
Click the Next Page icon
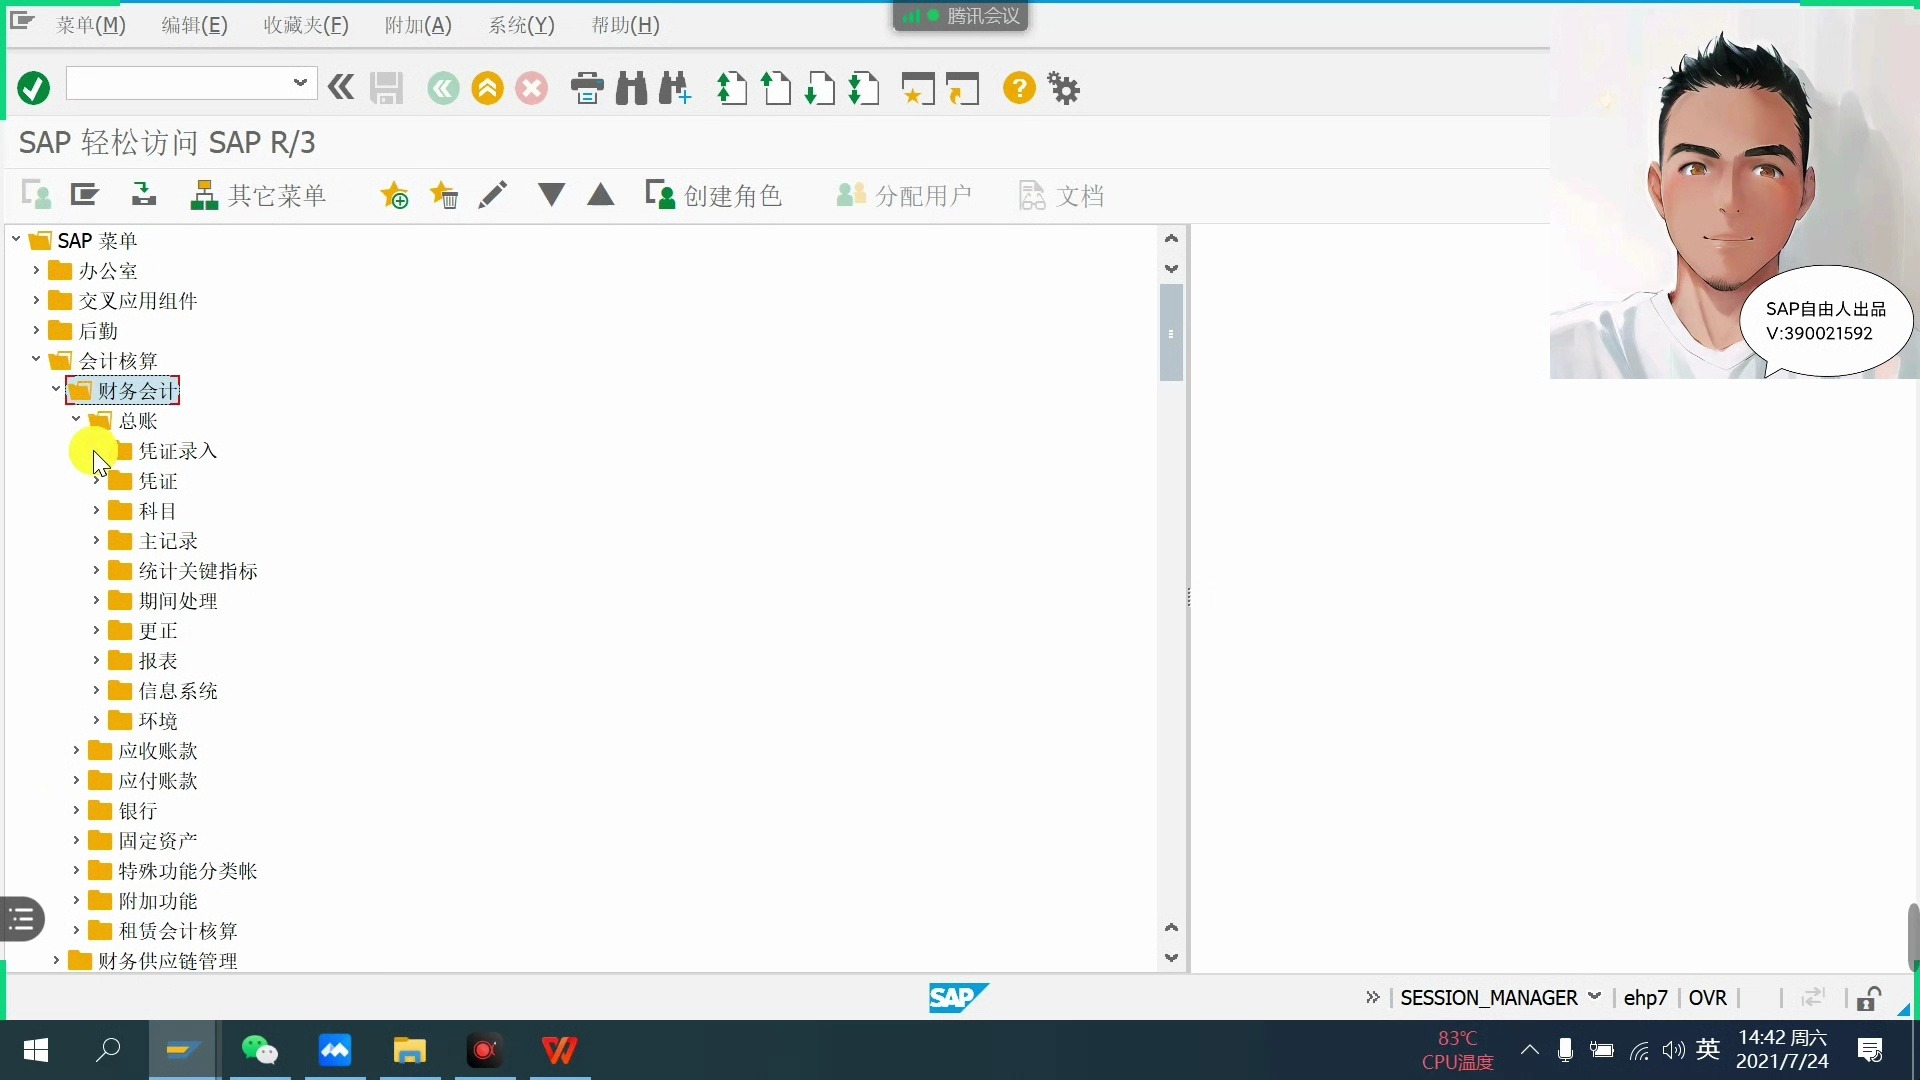(820, 88)
